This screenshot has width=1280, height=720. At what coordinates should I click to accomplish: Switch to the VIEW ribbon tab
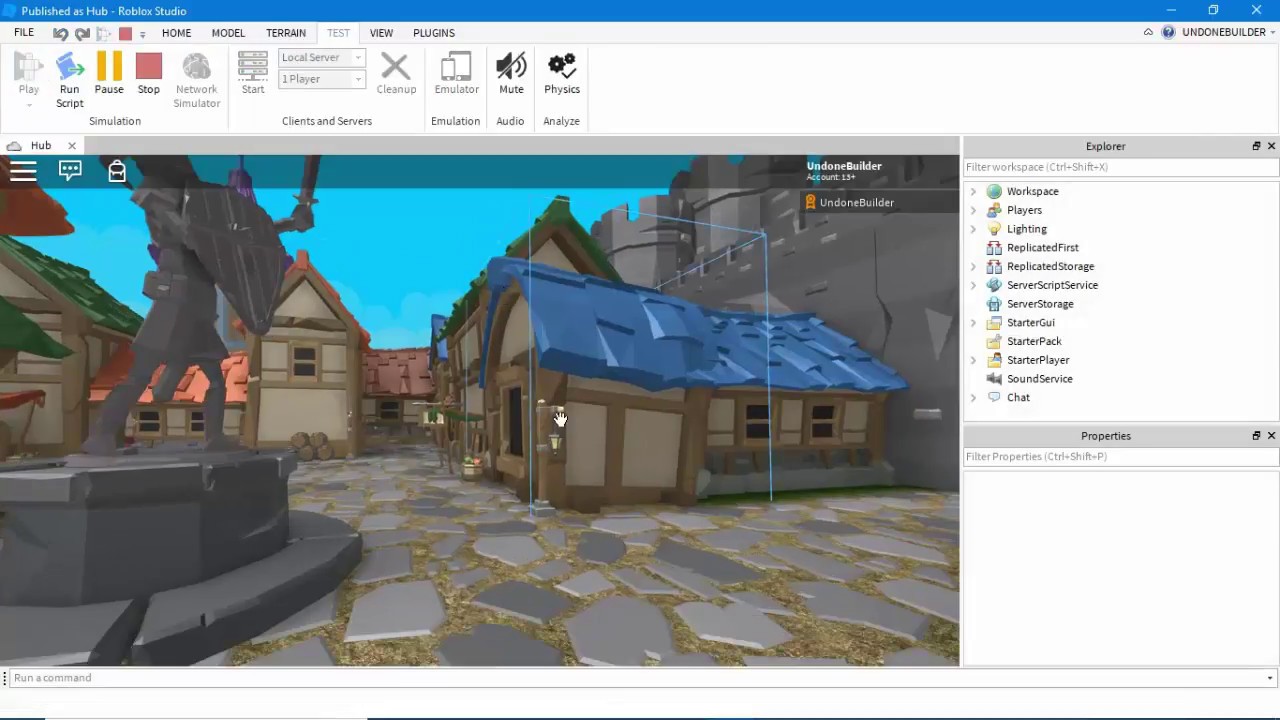381,33
